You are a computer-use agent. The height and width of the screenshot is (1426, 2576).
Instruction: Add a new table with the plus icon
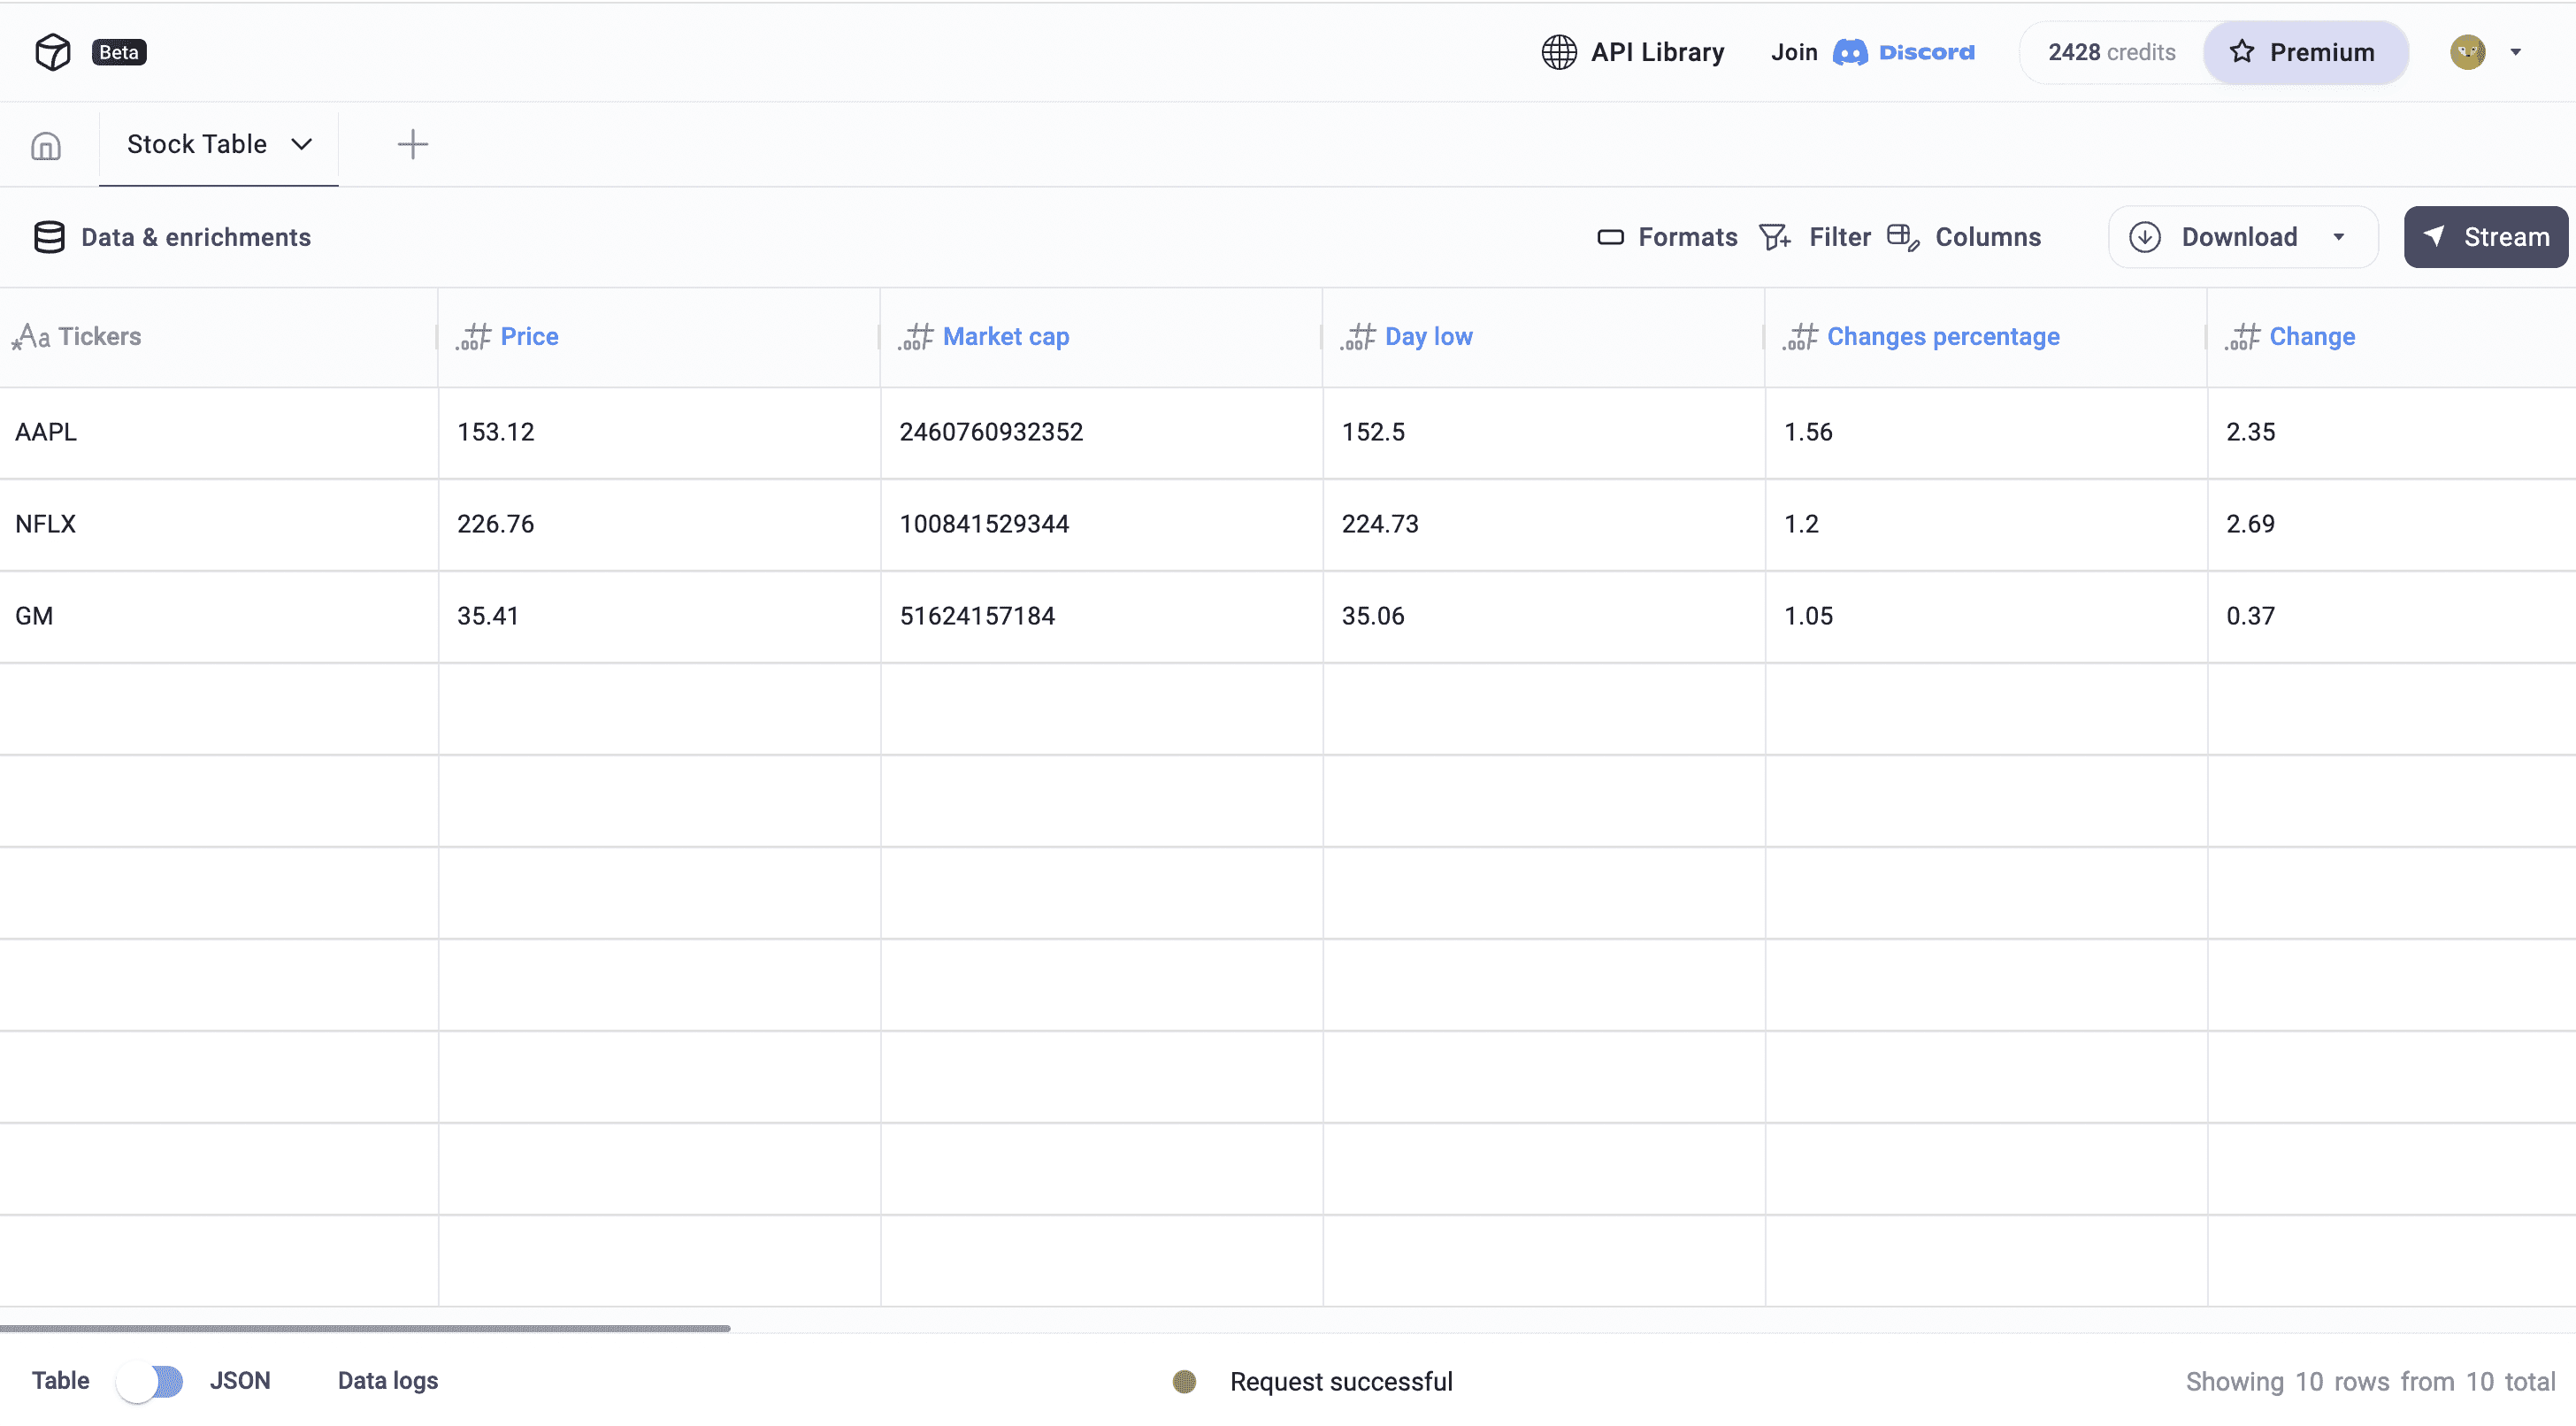412,144
